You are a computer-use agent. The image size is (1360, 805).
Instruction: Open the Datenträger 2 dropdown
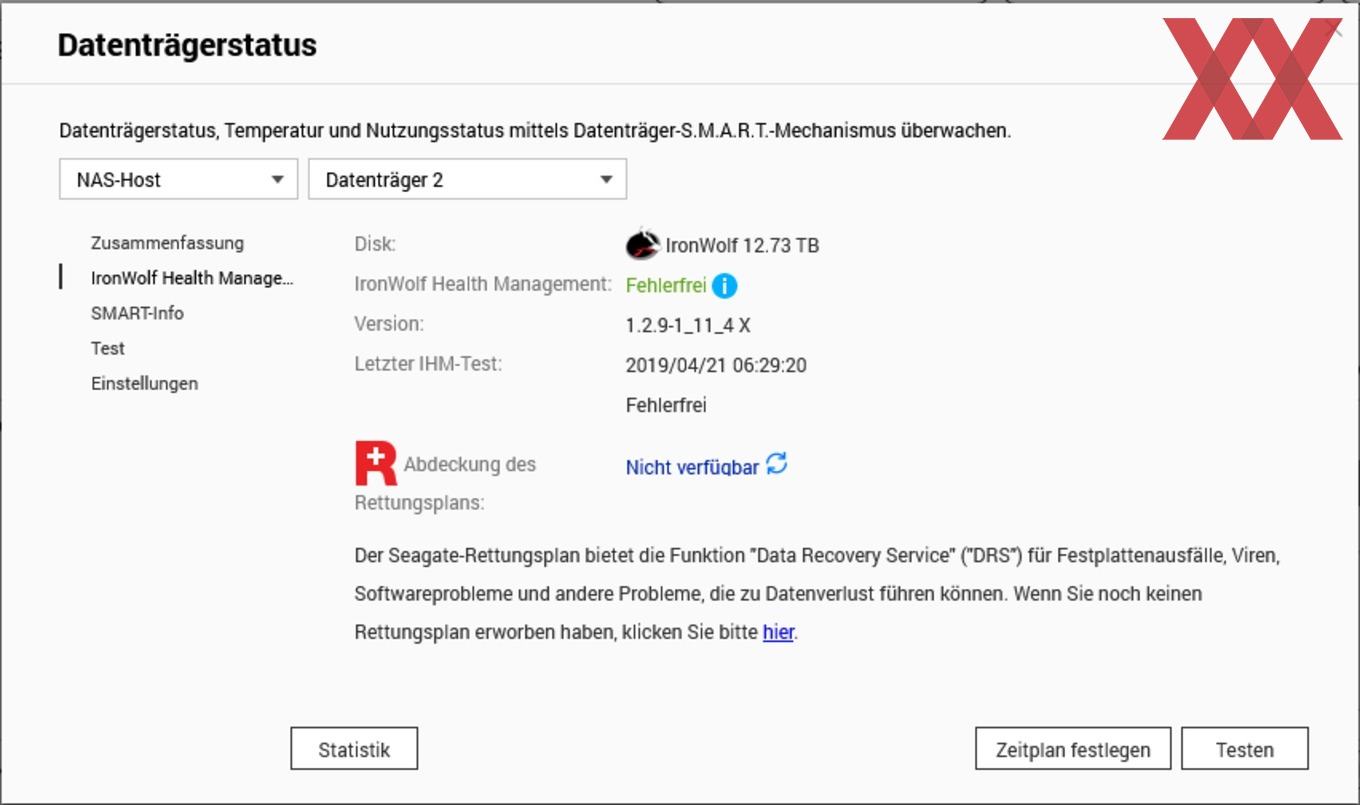(468, 180)
